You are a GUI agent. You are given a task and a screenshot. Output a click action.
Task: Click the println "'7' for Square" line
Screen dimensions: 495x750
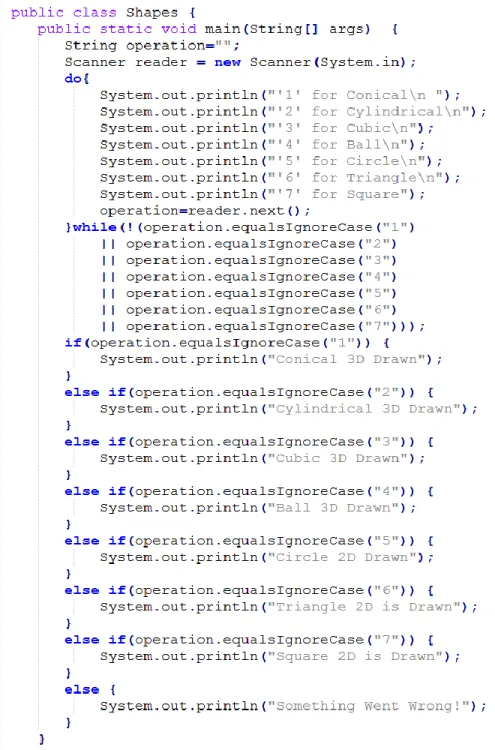262,194
